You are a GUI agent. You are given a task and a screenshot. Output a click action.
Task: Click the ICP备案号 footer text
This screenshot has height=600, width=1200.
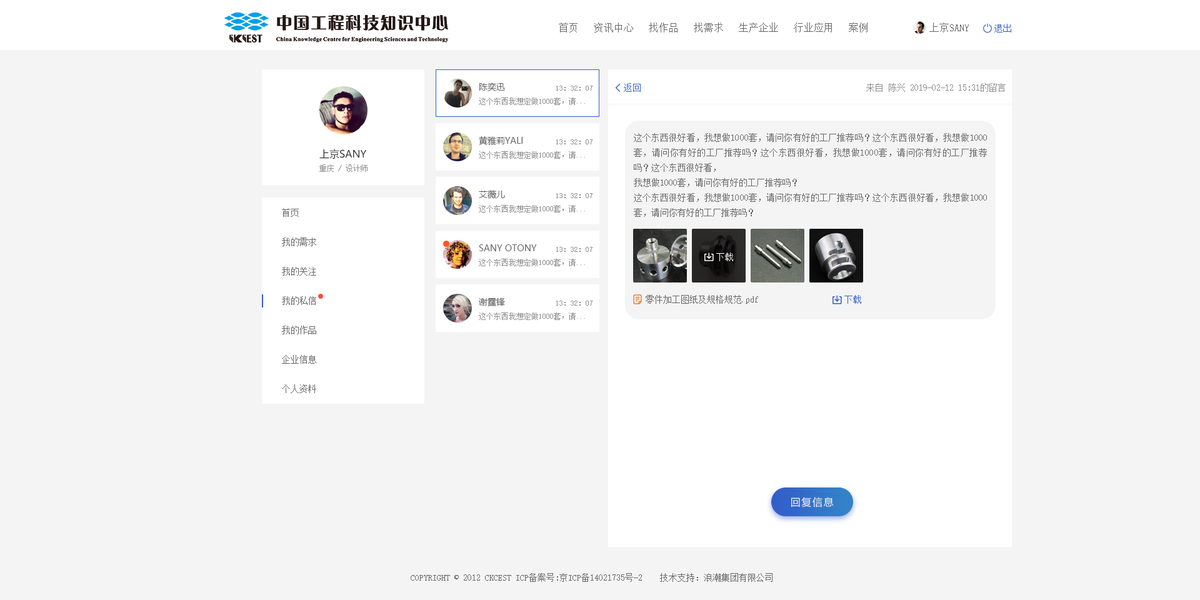pyautogui.click(x=579, y=578)
